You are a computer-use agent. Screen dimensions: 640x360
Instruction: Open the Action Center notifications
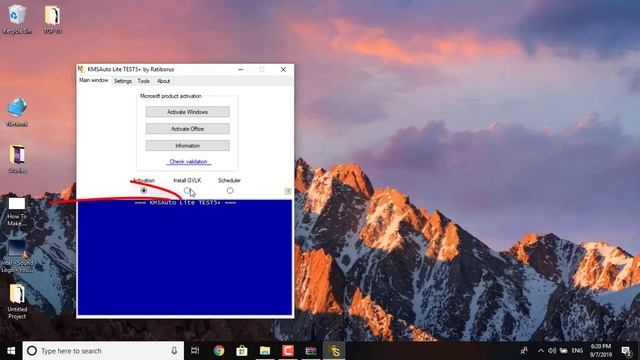point(627,351)
